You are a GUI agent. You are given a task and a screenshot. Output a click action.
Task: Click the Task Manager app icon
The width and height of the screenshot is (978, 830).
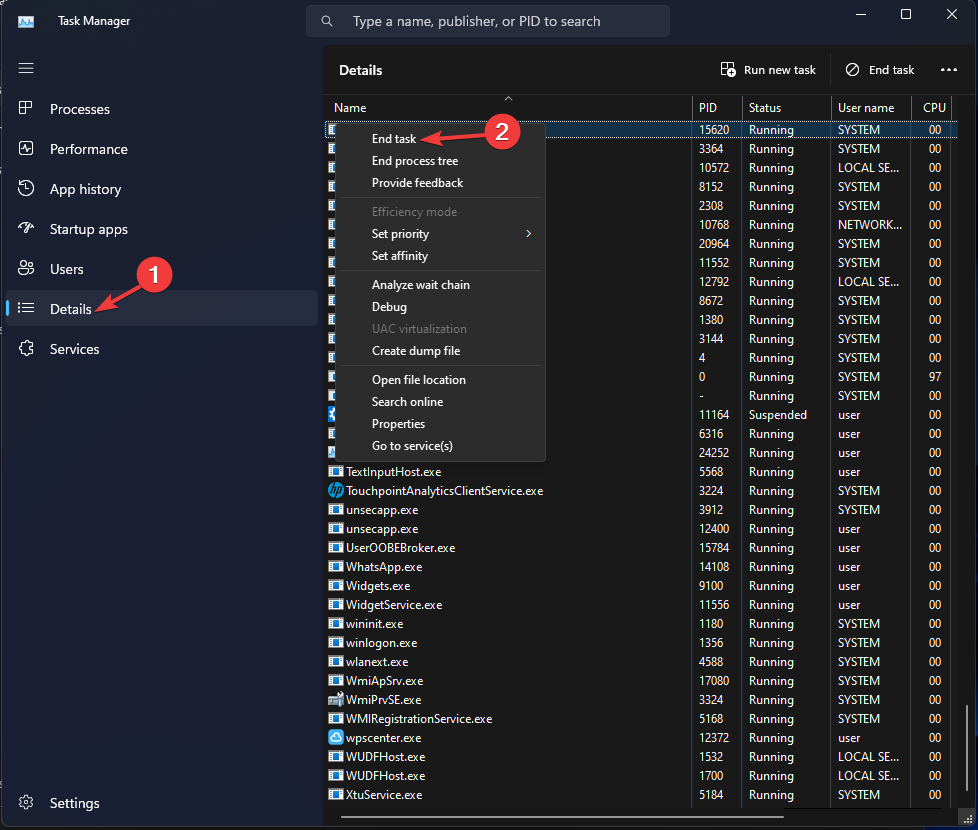point(26,22)
